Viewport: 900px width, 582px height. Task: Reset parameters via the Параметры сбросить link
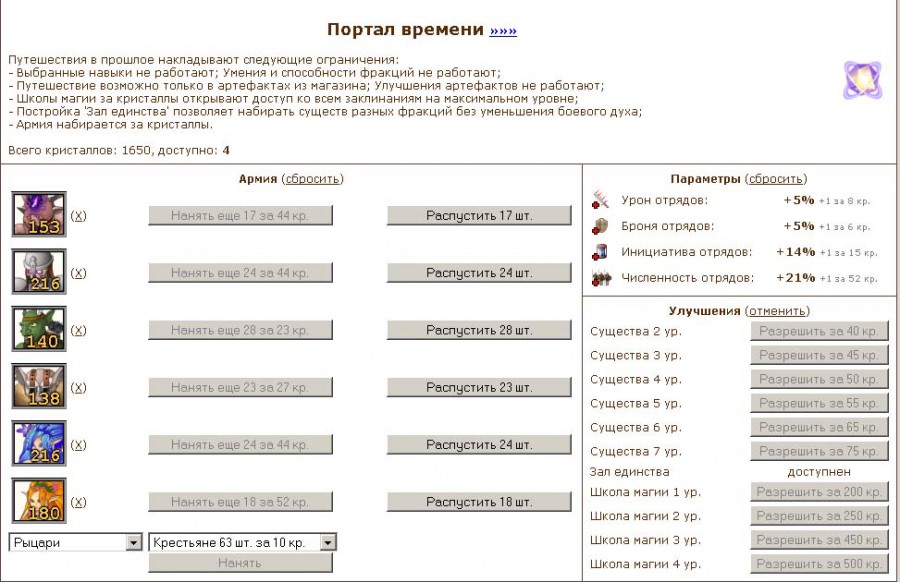click(776, 179)
